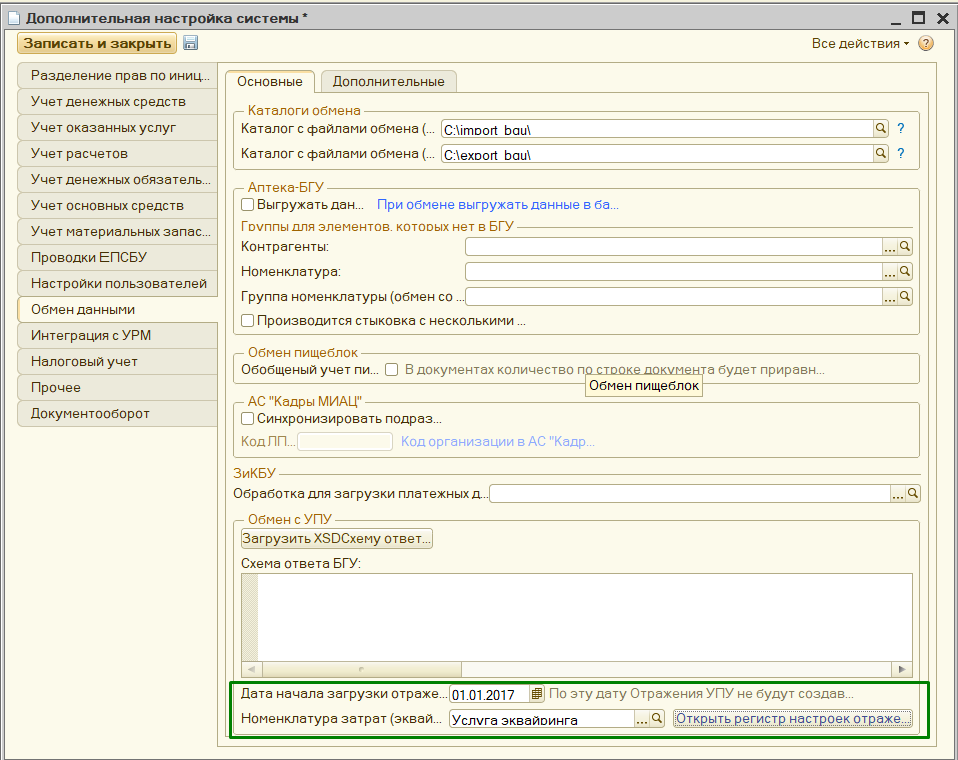Image resolution: width=958 pixels, height=760 pixels.
Task: Click the save diskette icon in toolbar
Action: pos(190,43)
